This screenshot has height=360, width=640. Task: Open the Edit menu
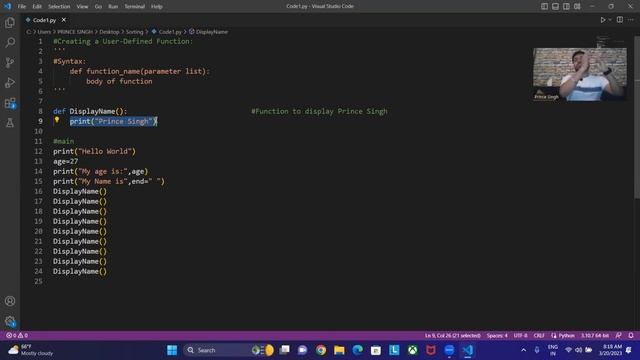(37, 6)
